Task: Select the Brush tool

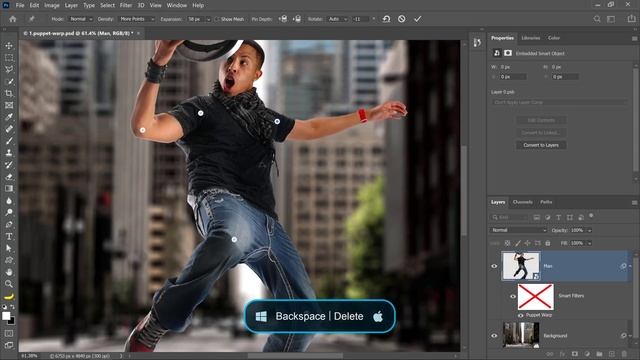Action: tap(9, 141)
